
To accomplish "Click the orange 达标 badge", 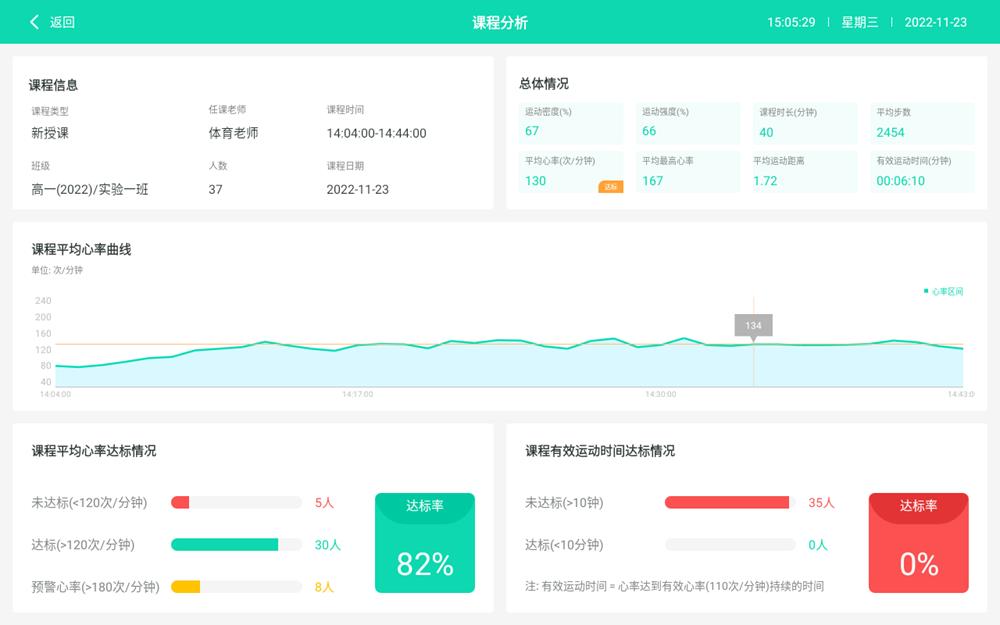I will [x=610, y=186].
